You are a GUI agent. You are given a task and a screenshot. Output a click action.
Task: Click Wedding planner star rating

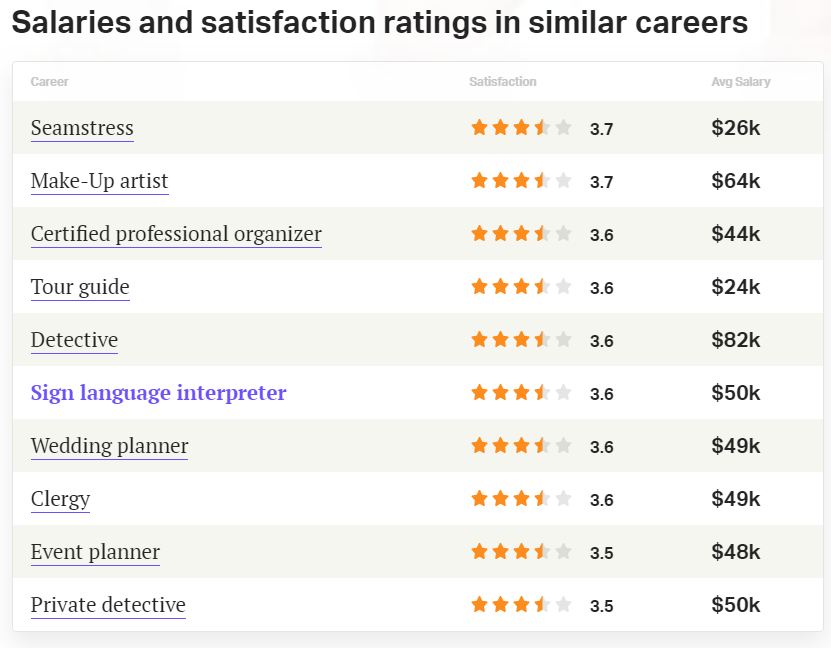pyautogui.click(x=521, y=446)
